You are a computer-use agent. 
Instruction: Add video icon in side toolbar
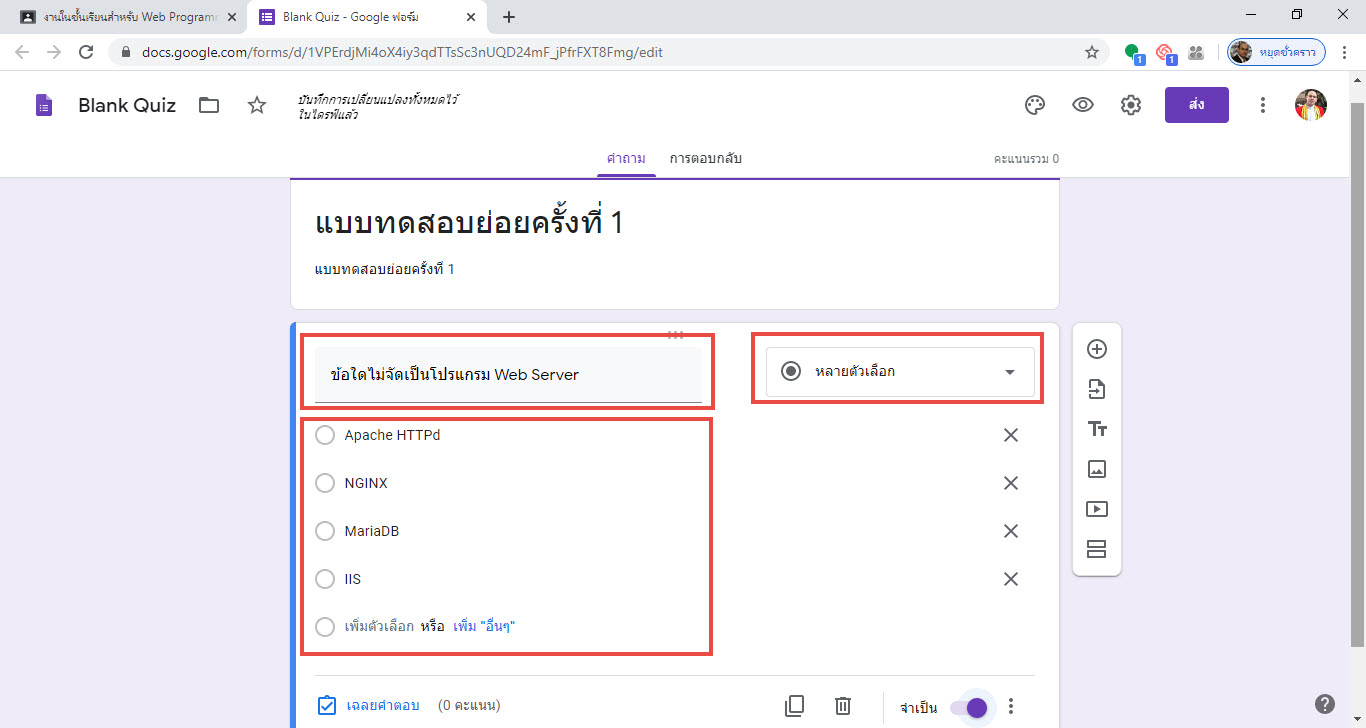pos(1097,509)
